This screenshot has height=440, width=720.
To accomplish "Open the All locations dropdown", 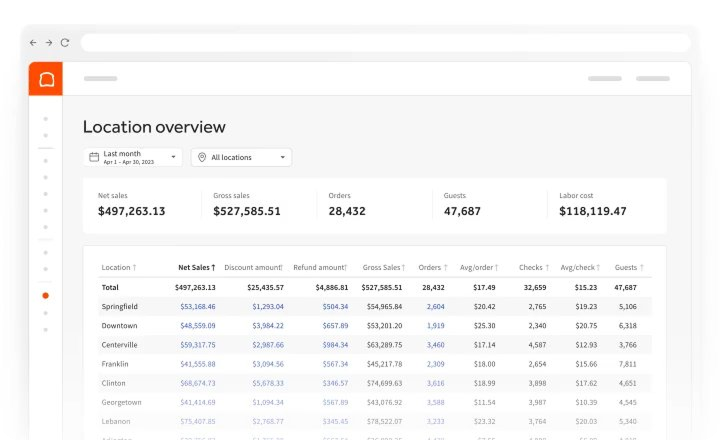I will pos(242,157).
